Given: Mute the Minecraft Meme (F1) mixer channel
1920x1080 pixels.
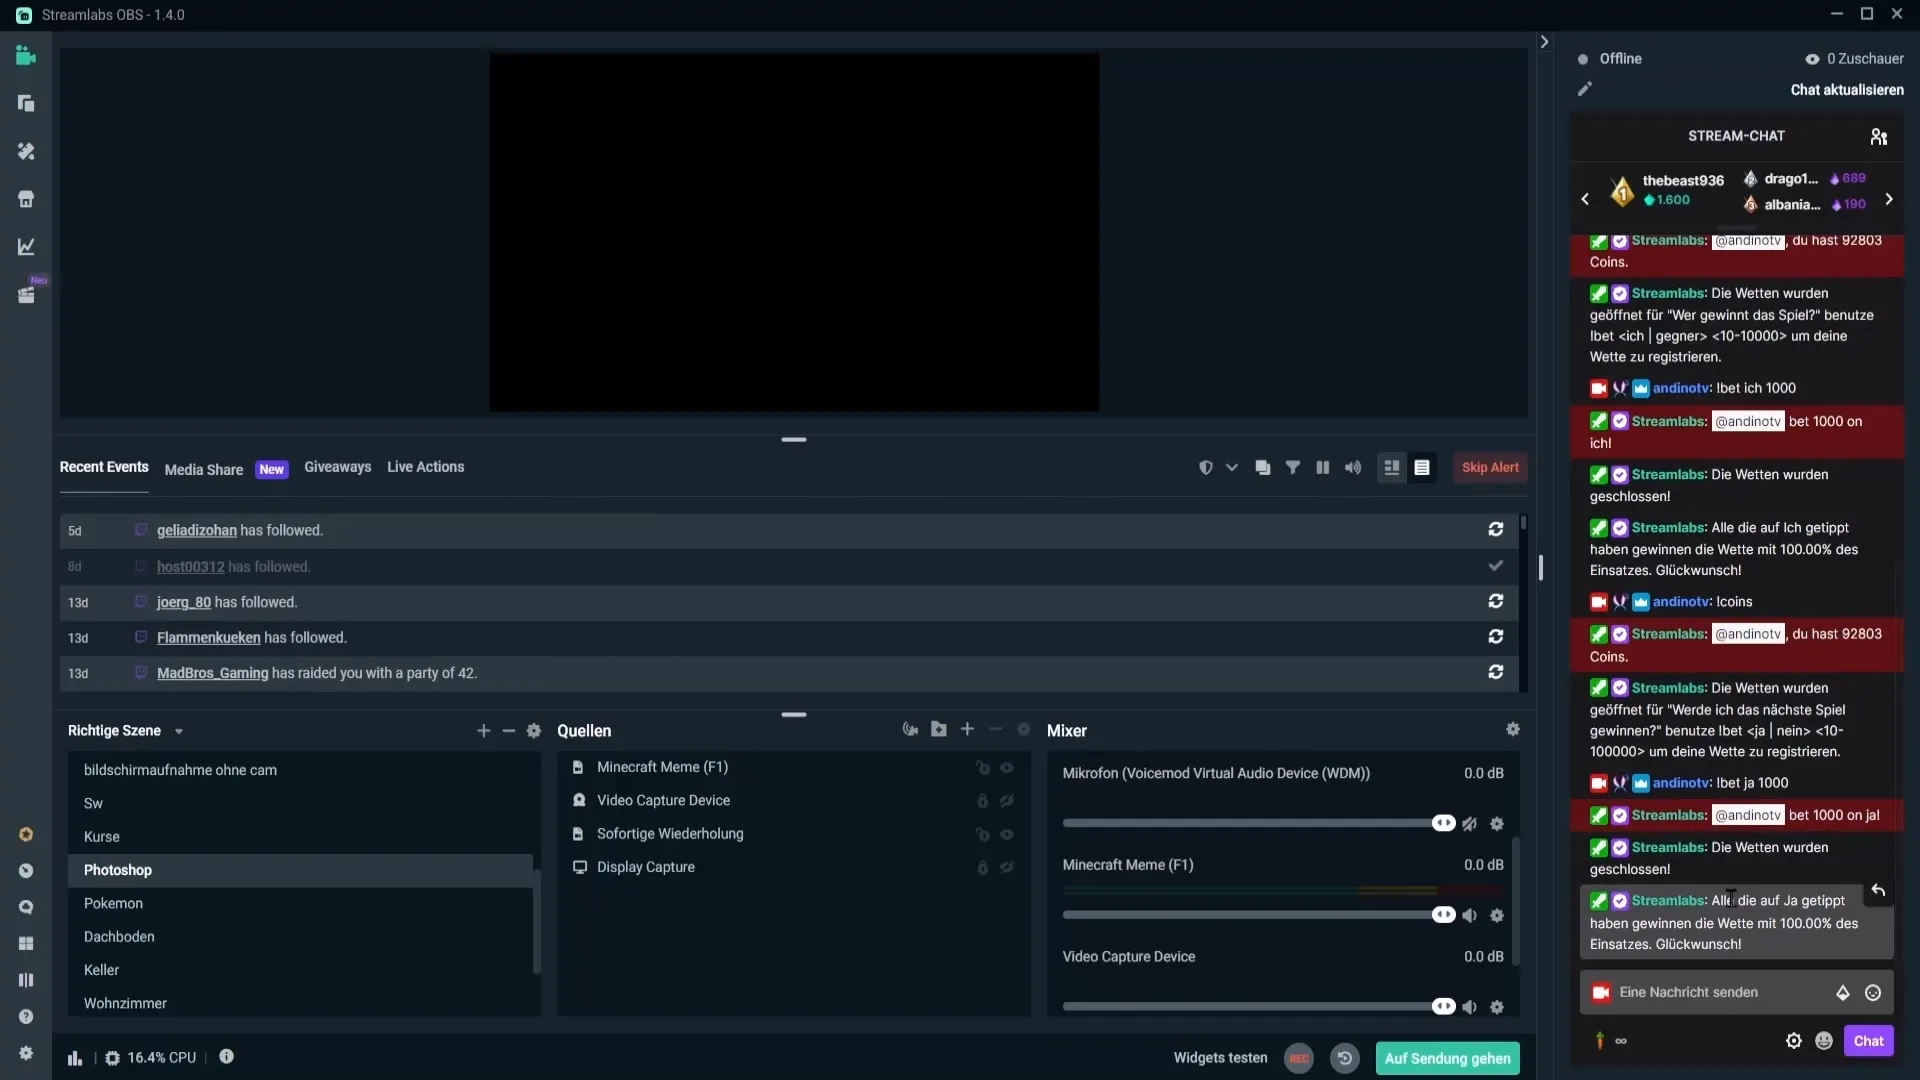Looking at the screenshot, I should click(x=1470, y=916).
